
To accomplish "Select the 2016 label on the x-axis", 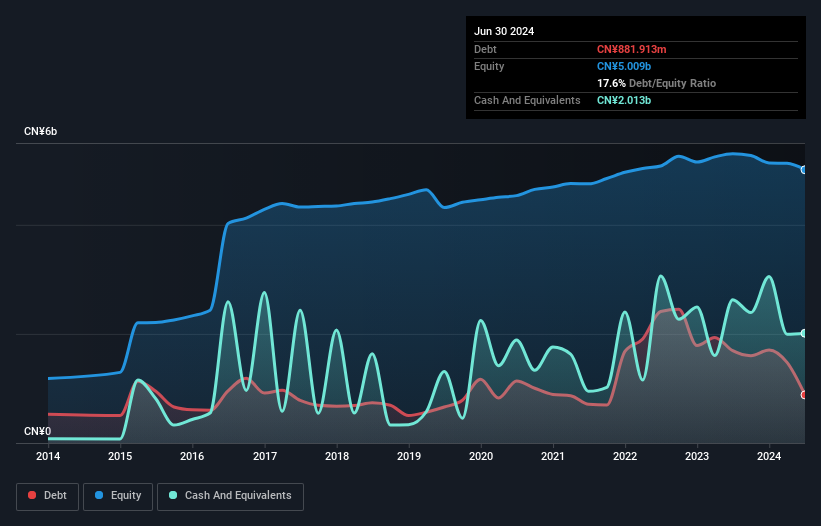I will click(192, 456).
